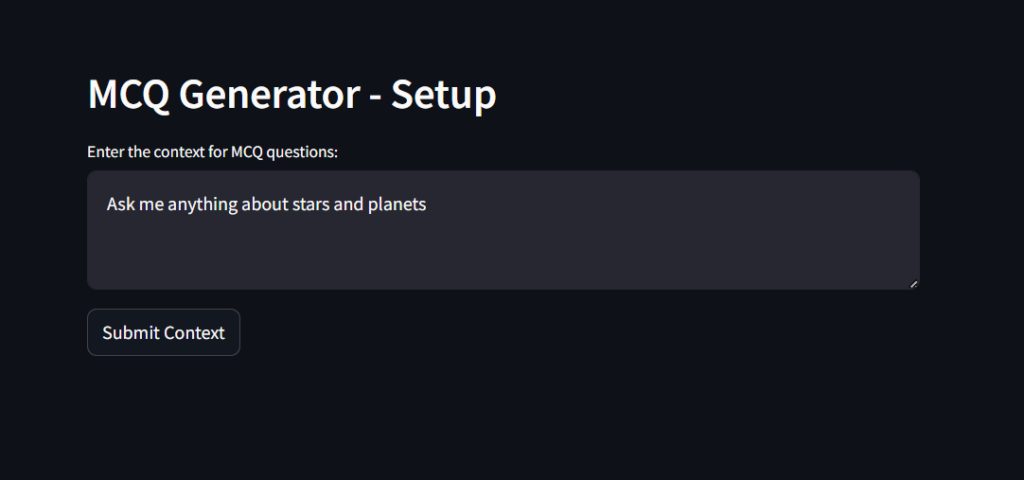Click the Submit Context button
Viewport: 1024px width, 480px height.
[x=163, y=332]
